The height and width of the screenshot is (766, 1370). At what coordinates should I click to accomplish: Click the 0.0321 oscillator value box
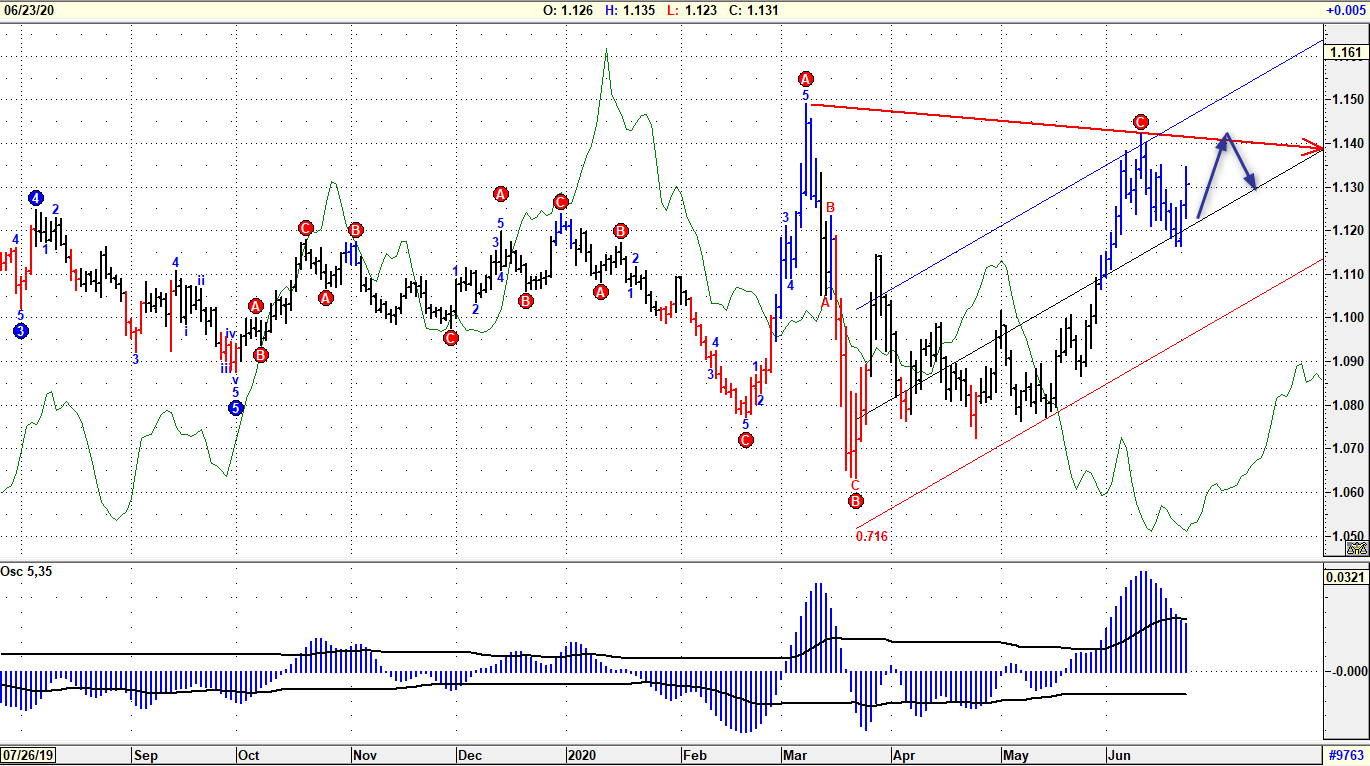1344,577
